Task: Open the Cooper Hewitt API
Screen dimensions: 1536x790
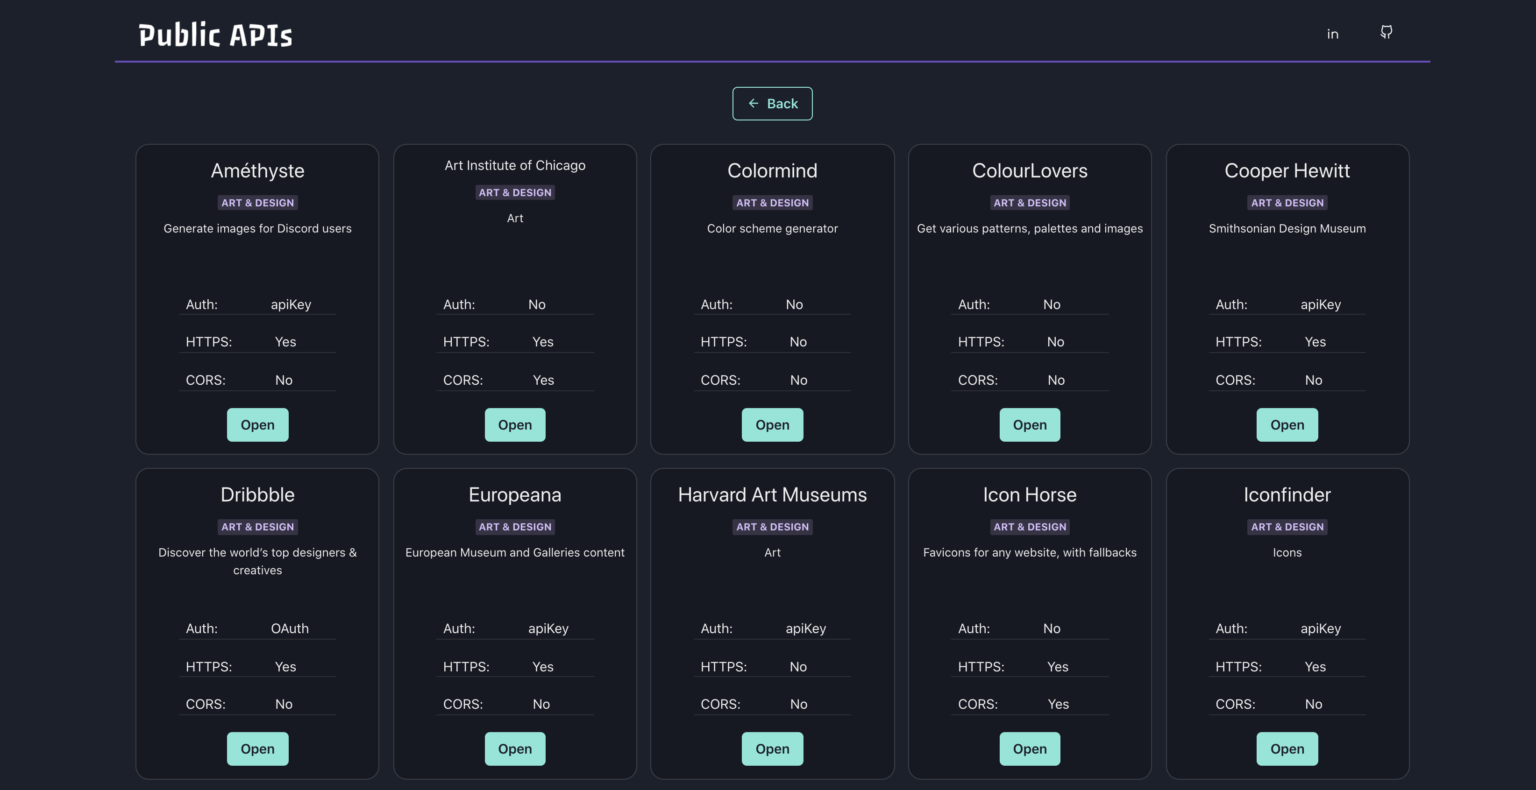Action: [1287, 424]
